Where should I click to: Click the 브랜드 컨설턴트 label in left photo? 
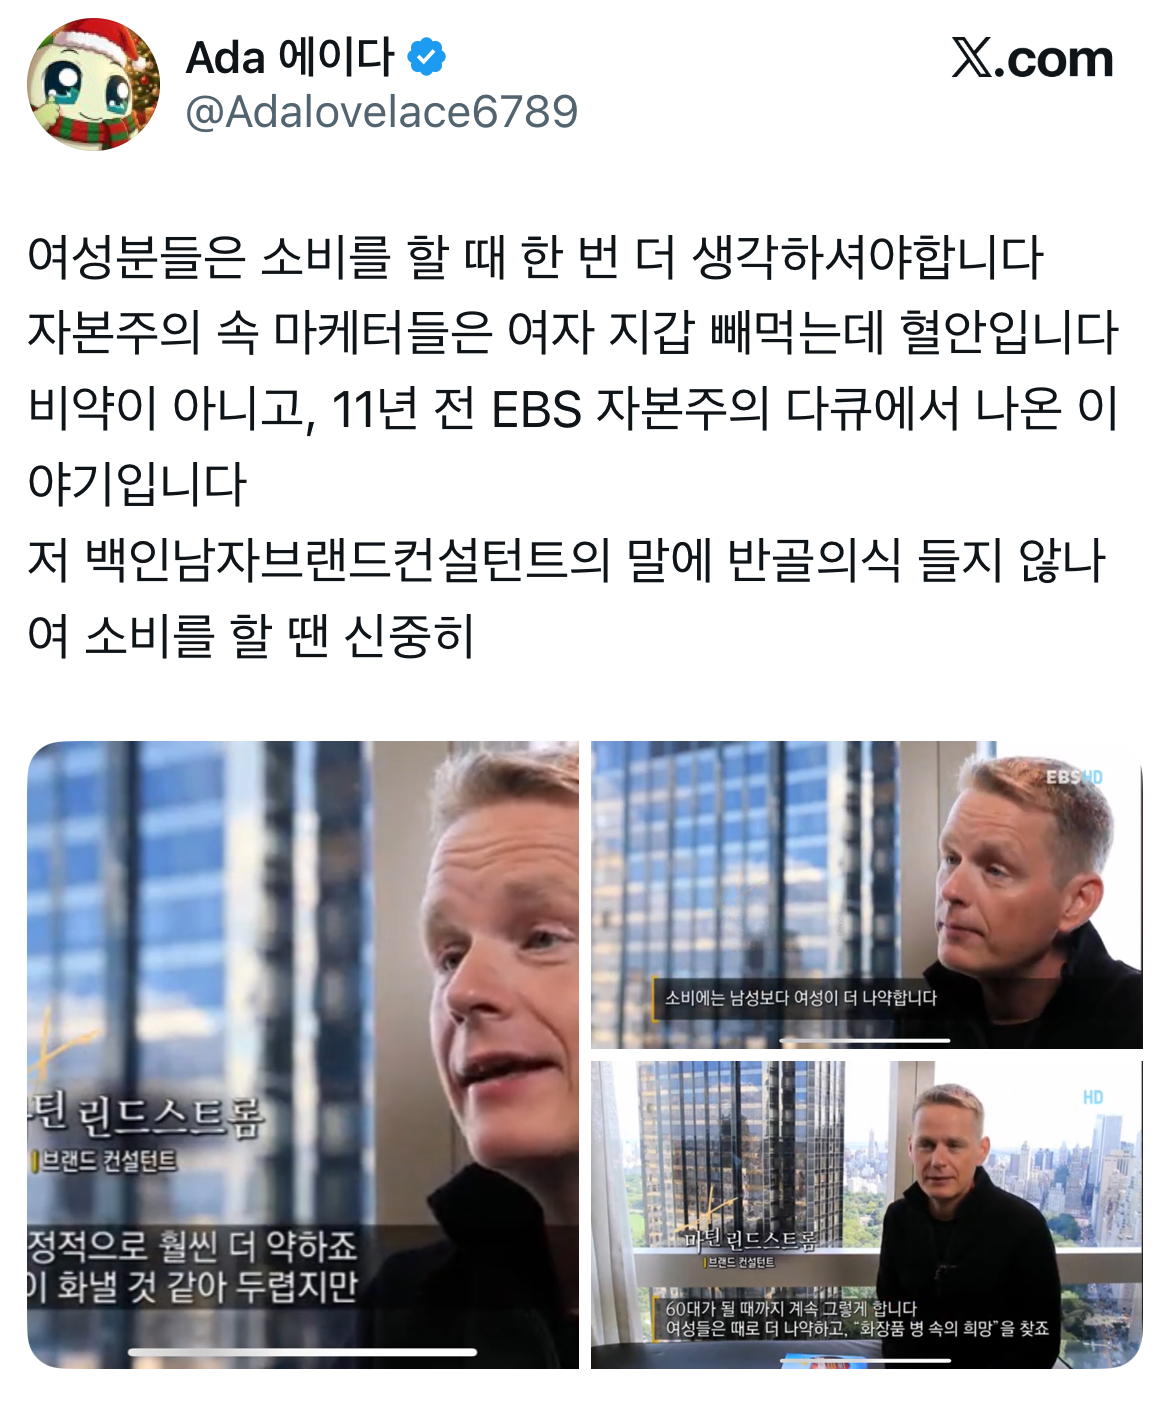[x=105, y=1161]
